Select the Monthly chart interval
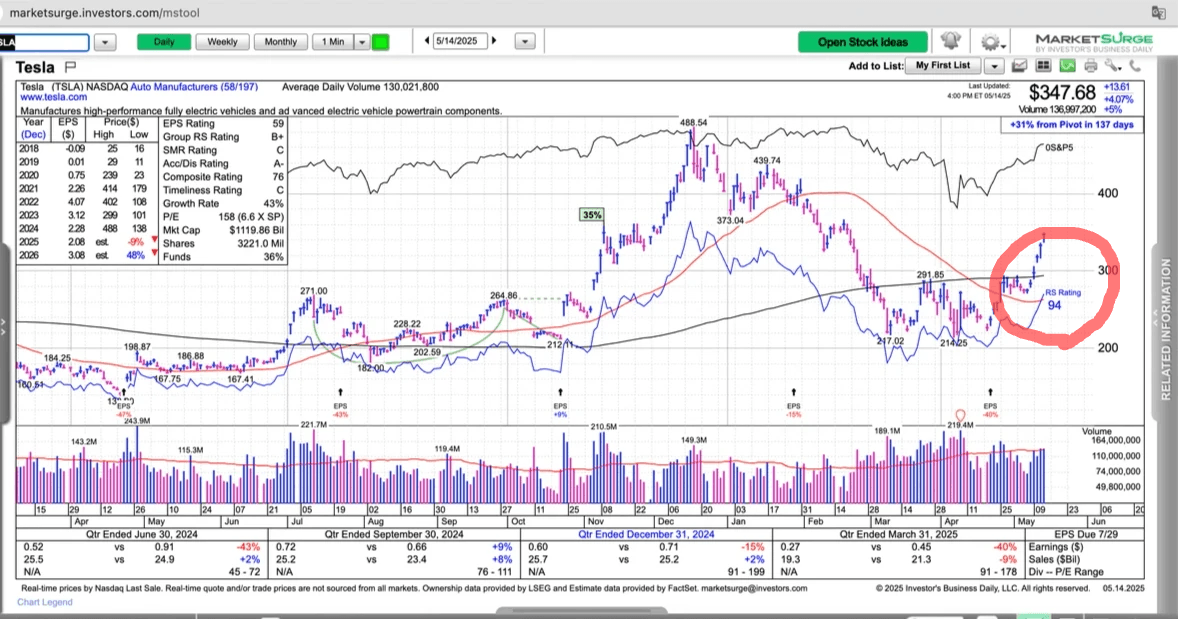 [281, 42]
